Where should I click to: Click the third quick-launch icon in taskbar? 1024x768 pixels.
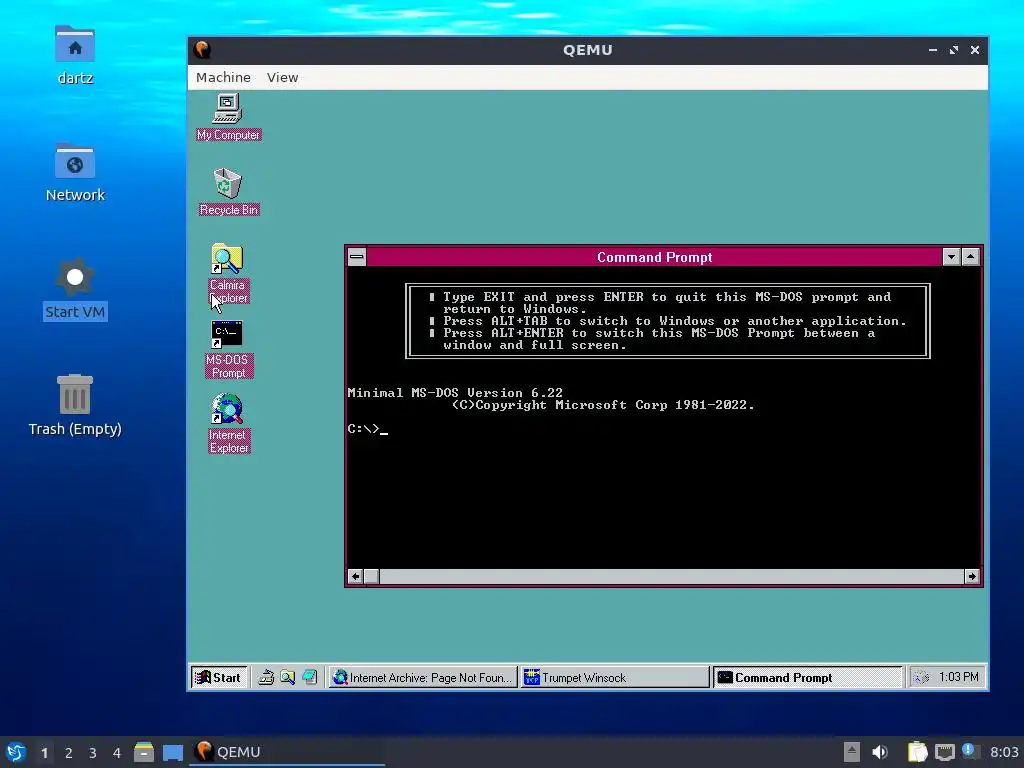coord(310,677)
